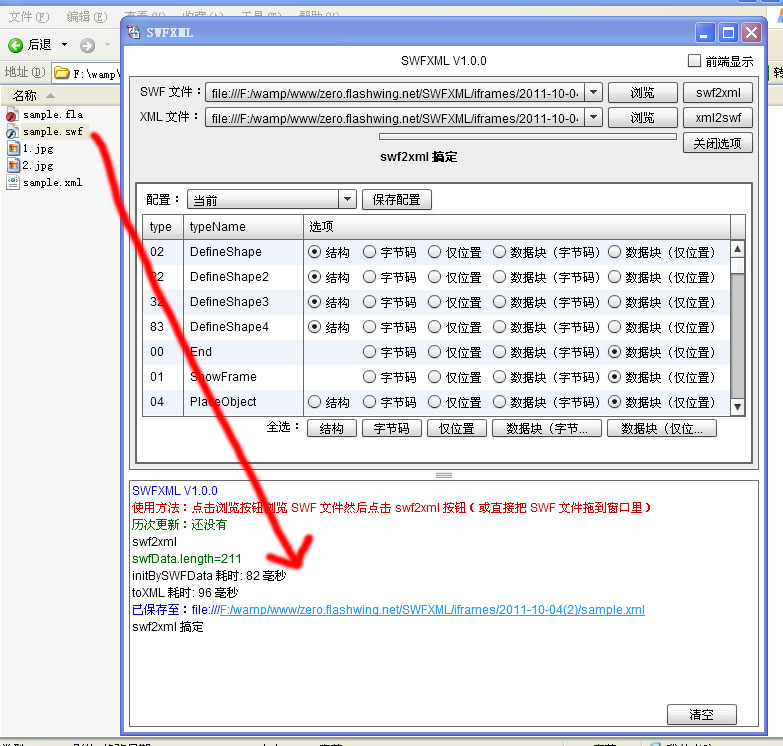Click the swf2xml convert button
This screenshot has height=746, width=783.
(718, 92)
